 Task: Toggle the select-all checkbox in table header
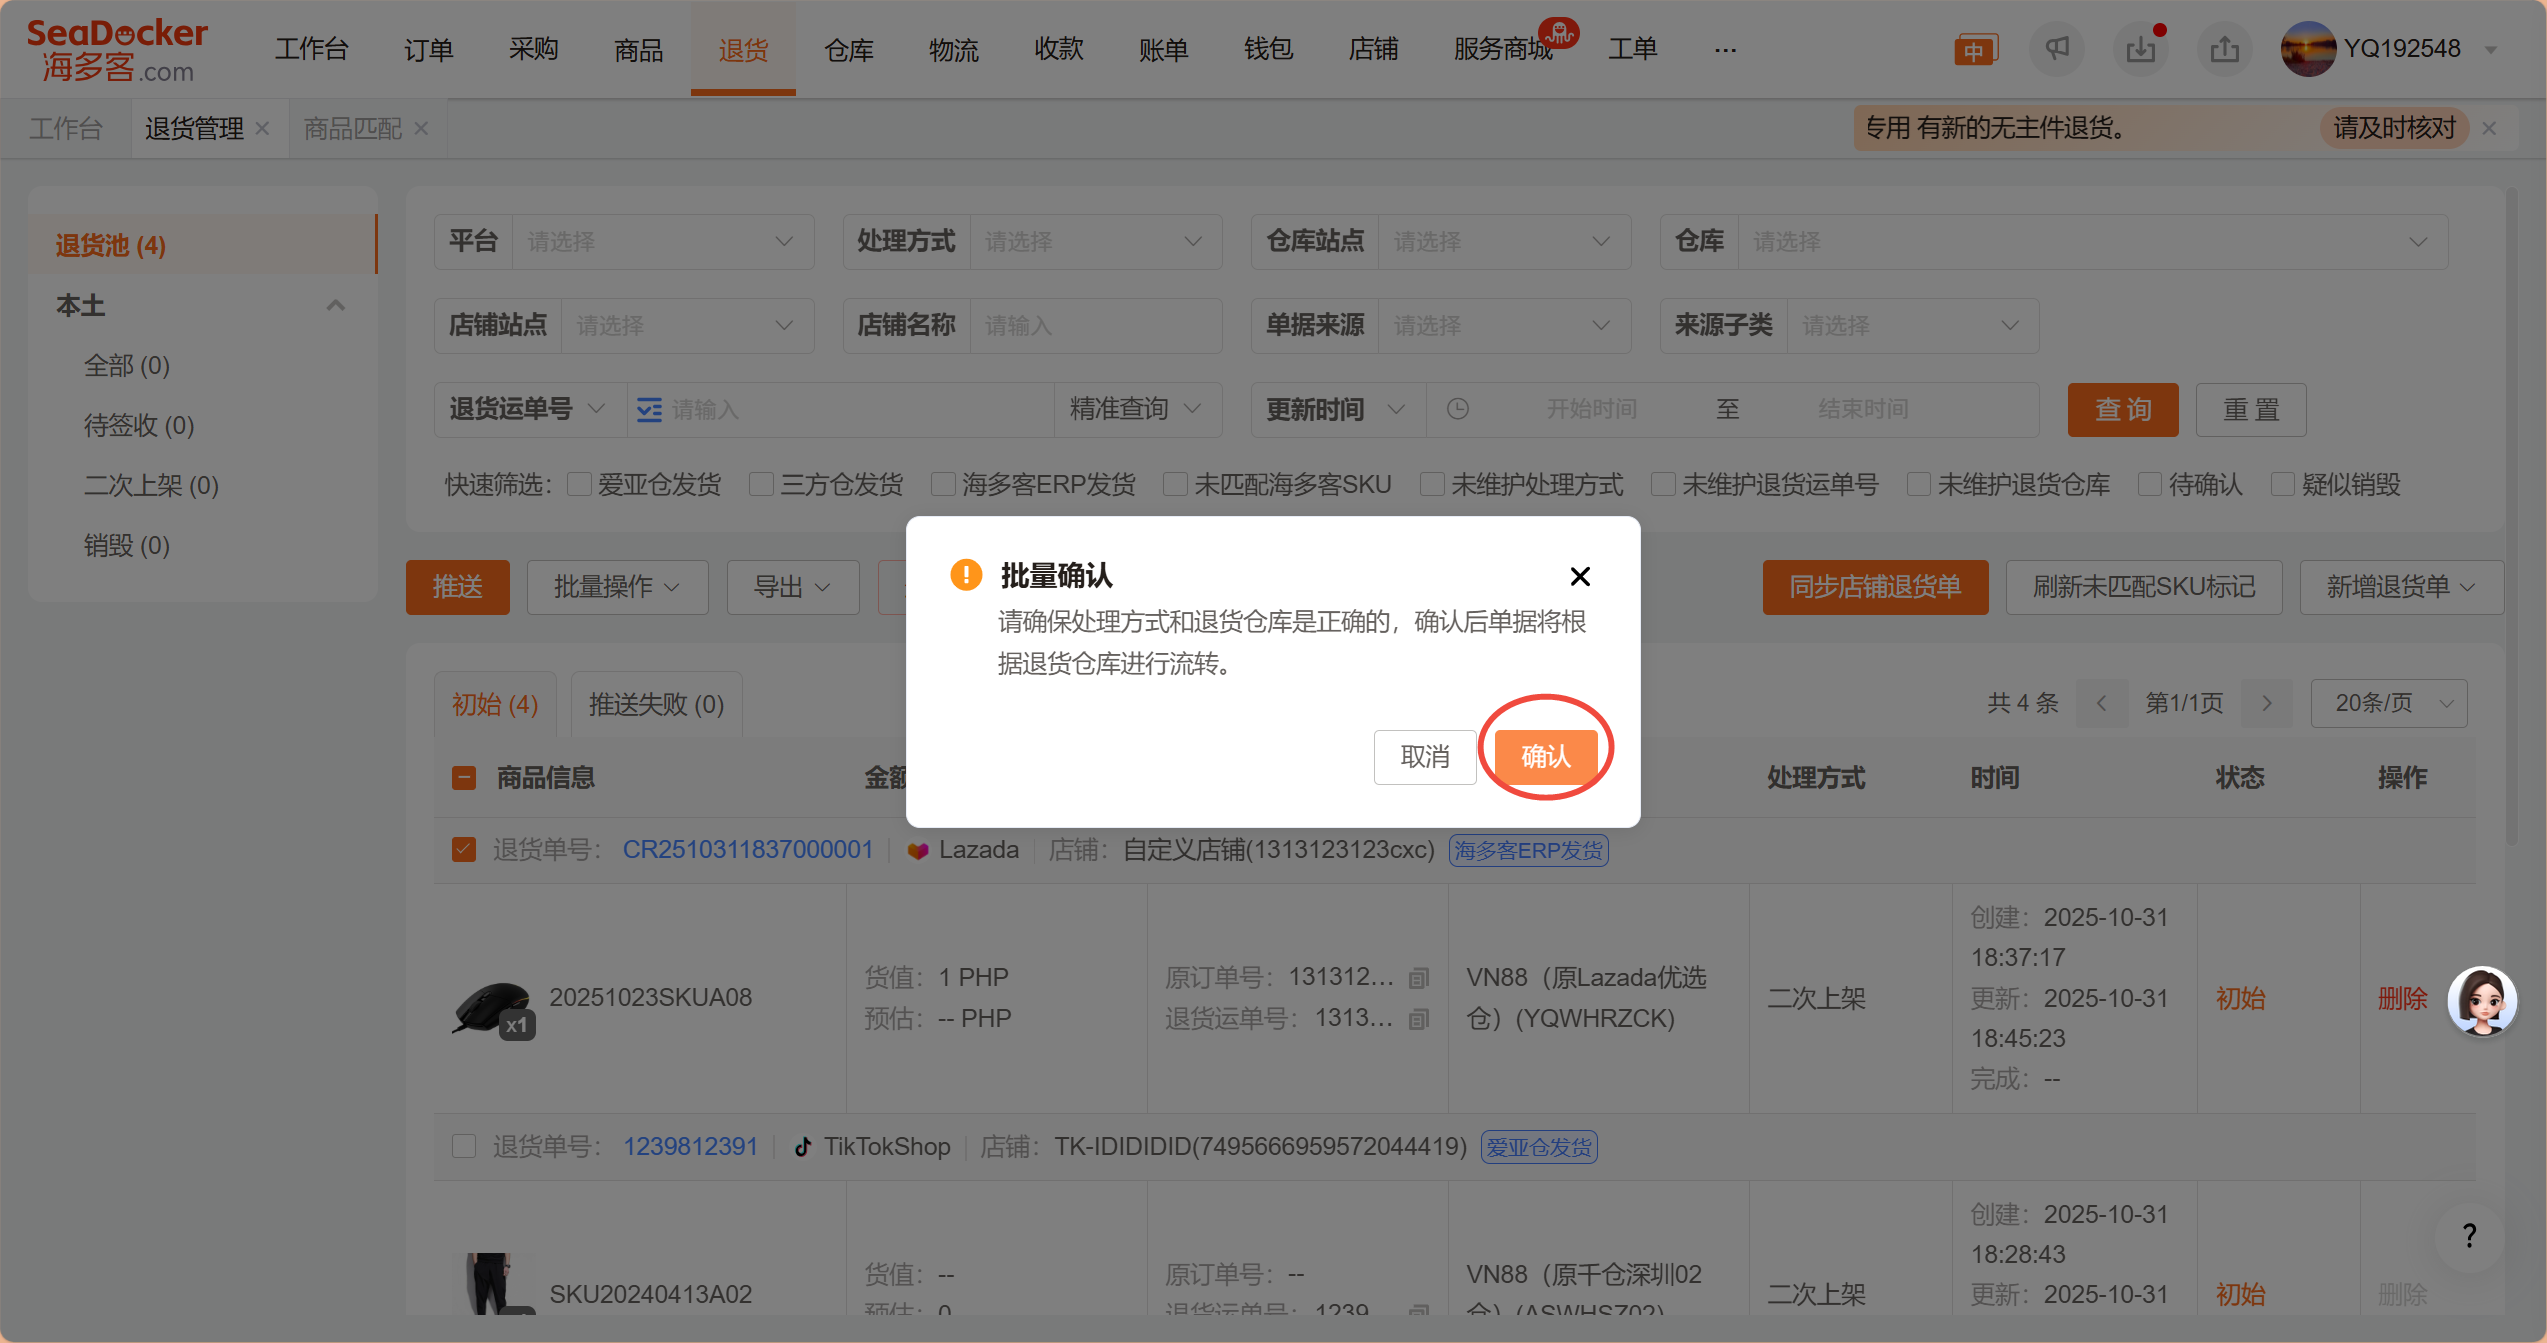pos(464,778)
